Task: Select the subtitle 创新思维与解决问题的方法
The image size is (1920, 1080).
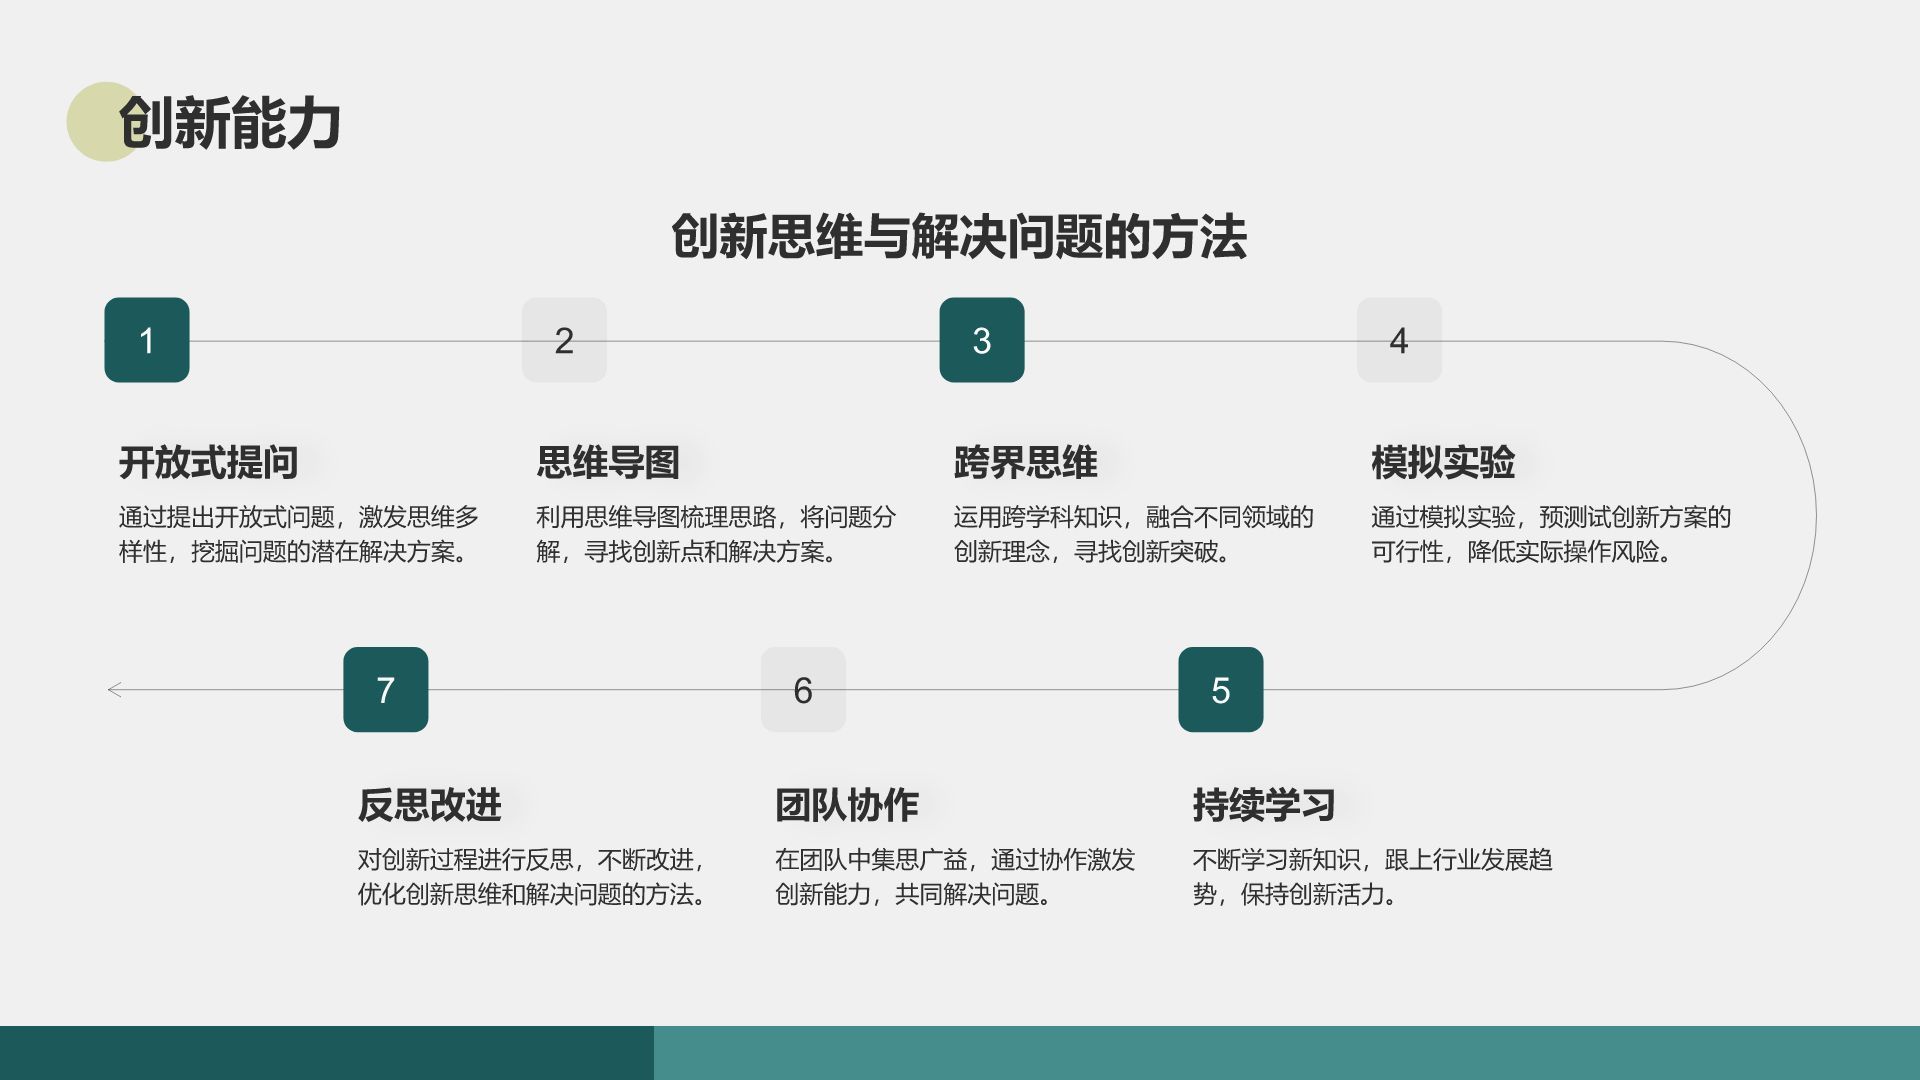Action: (x=959, y=237)
